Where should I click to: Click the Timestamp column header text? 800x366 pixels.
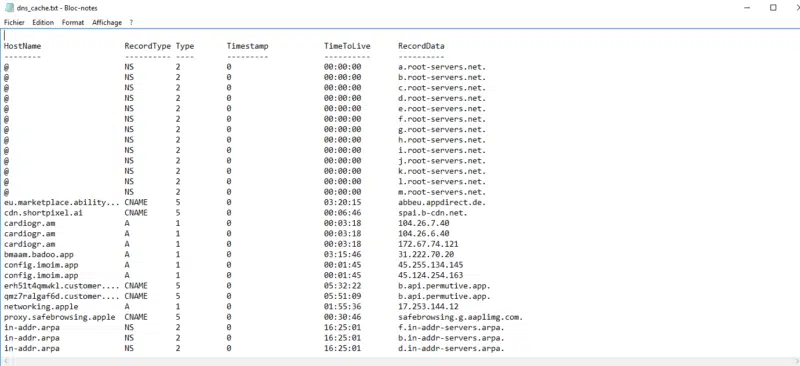pos(247,46)
